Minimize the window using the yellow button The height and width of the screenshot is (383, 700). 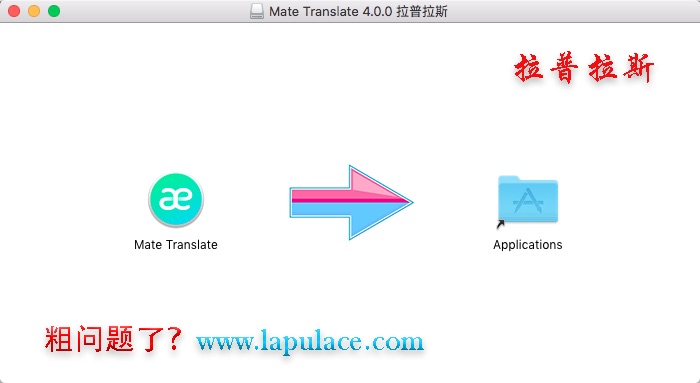[x=34, y=11]
